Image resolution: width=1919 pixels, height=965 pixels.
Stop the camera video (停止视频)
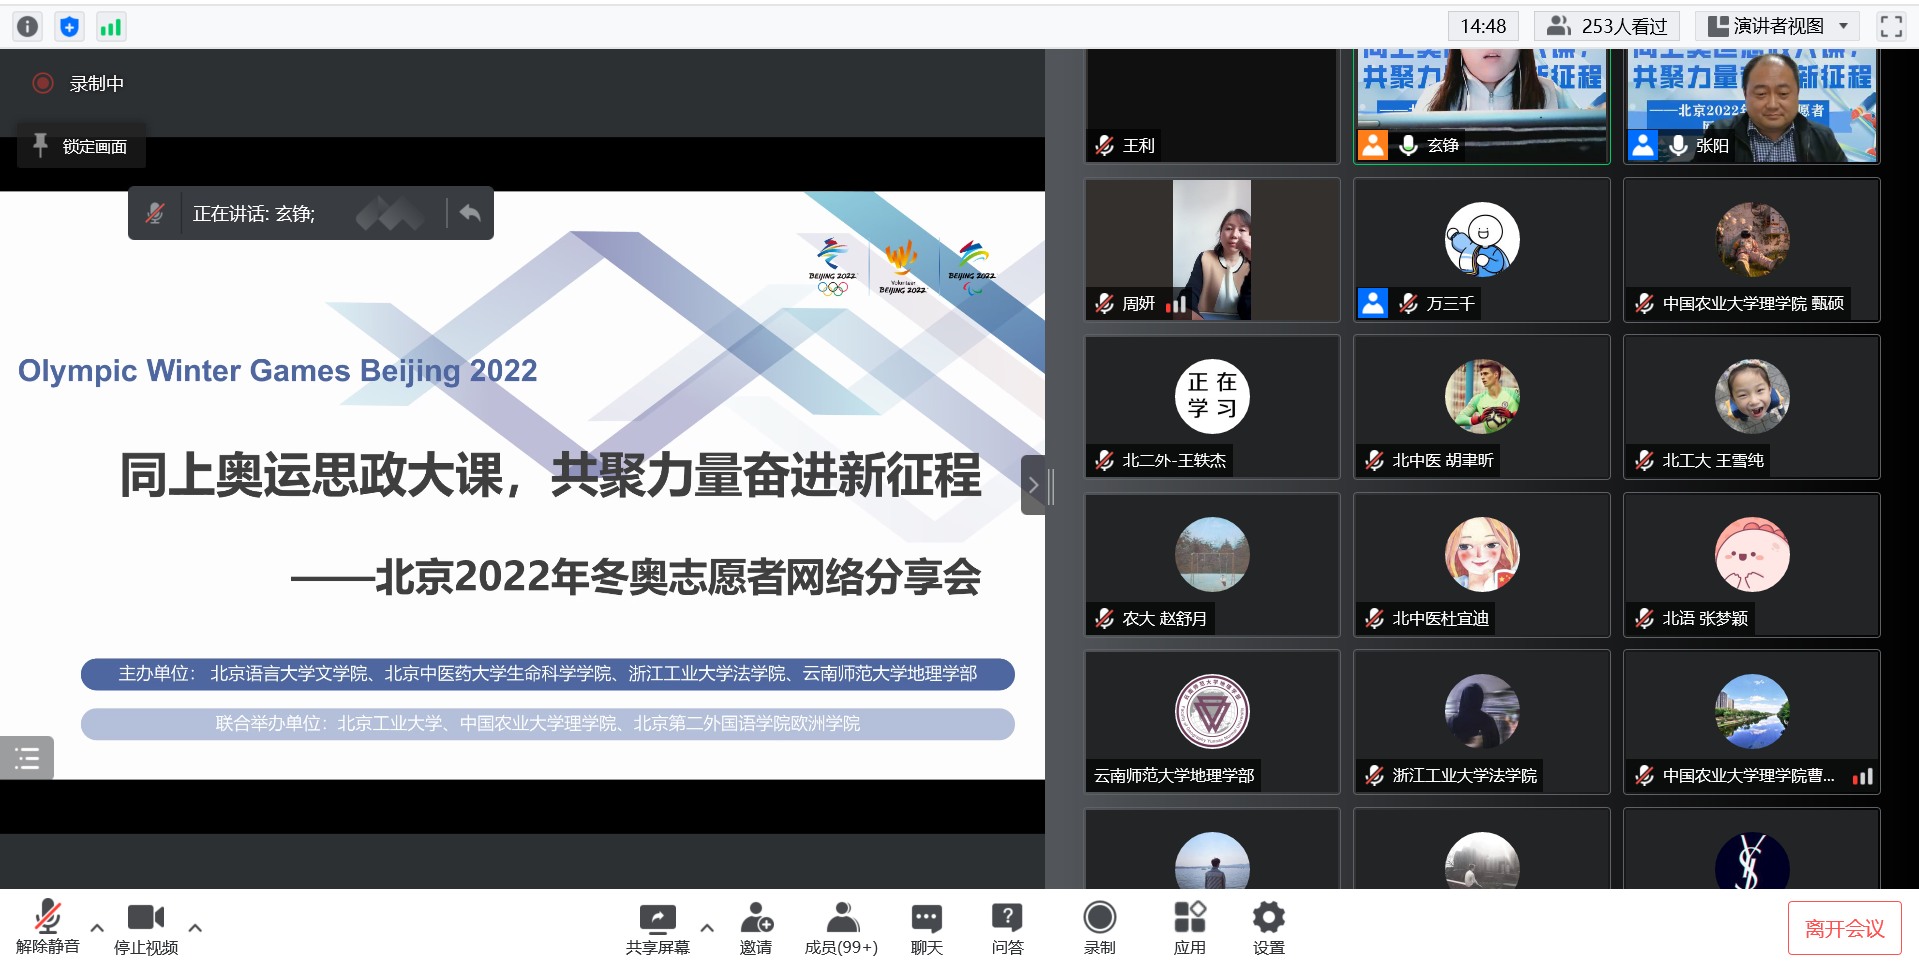146,927
